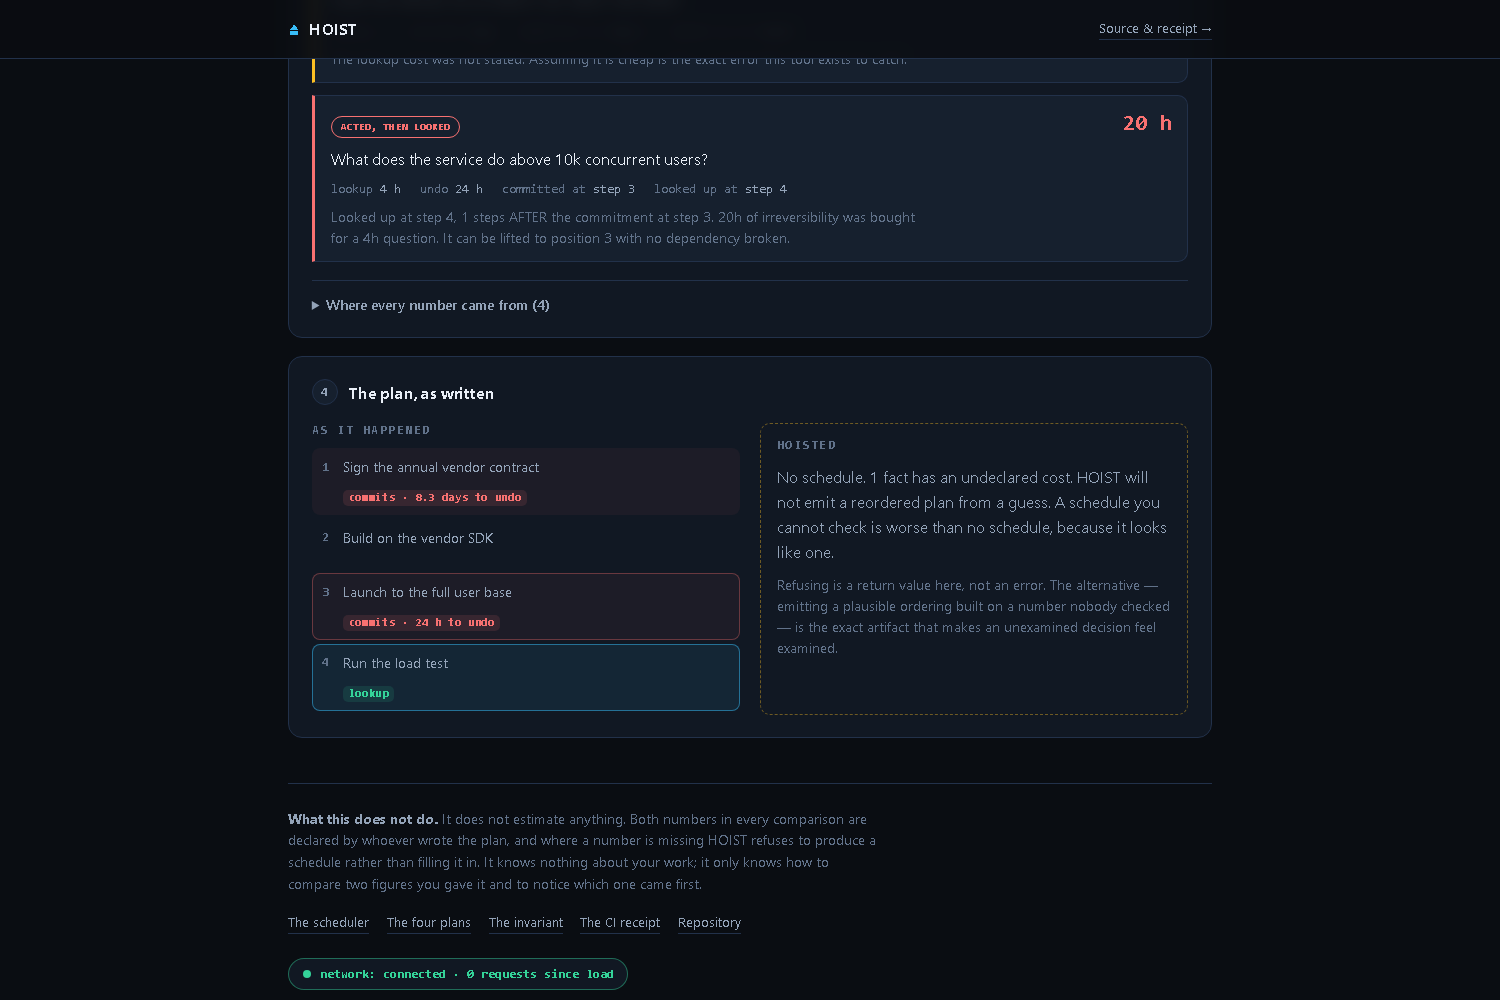
Task: Open The invariant footer link
Action: [526, 923]
